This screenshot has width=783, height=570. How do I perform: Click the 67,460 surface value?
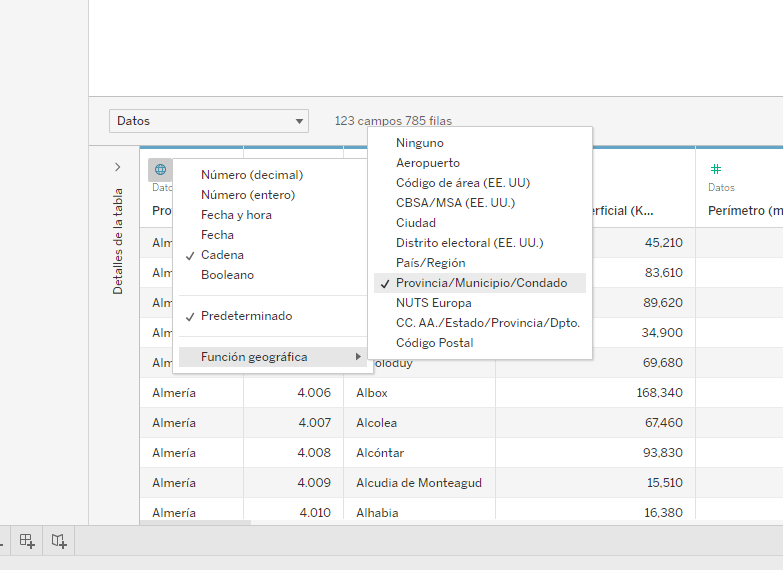pos(664,423)
